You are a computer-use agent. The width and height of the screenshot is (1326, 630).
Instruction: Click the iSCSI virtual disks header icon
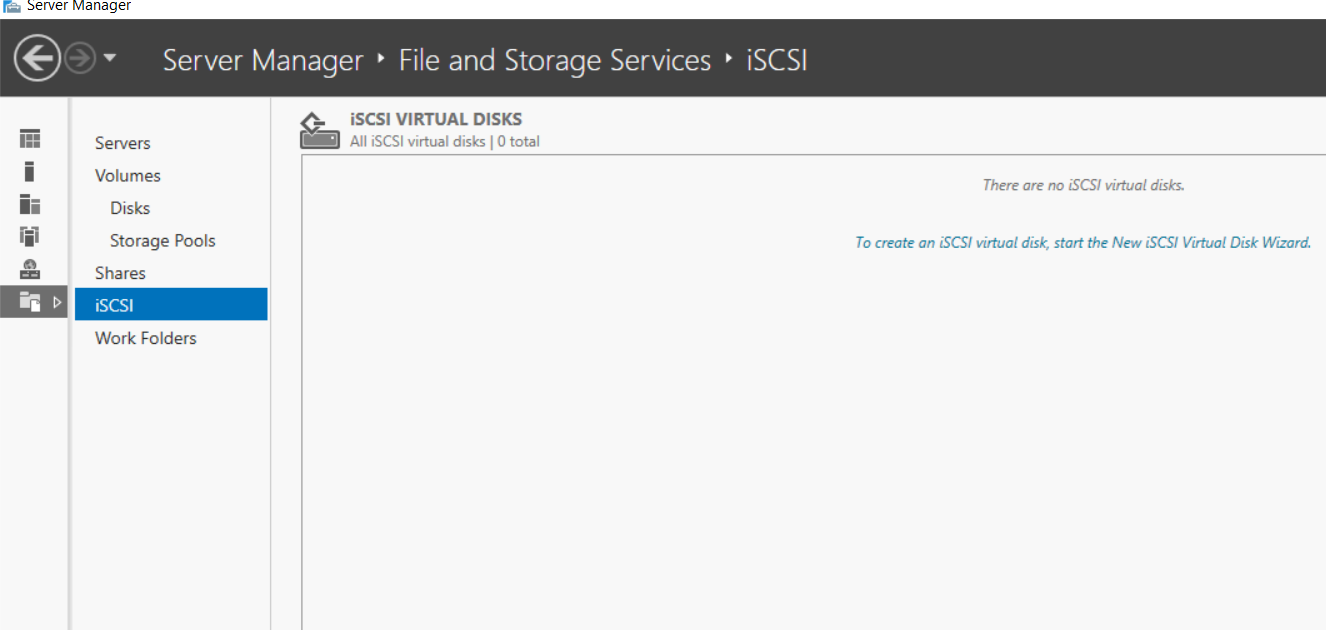320,130
